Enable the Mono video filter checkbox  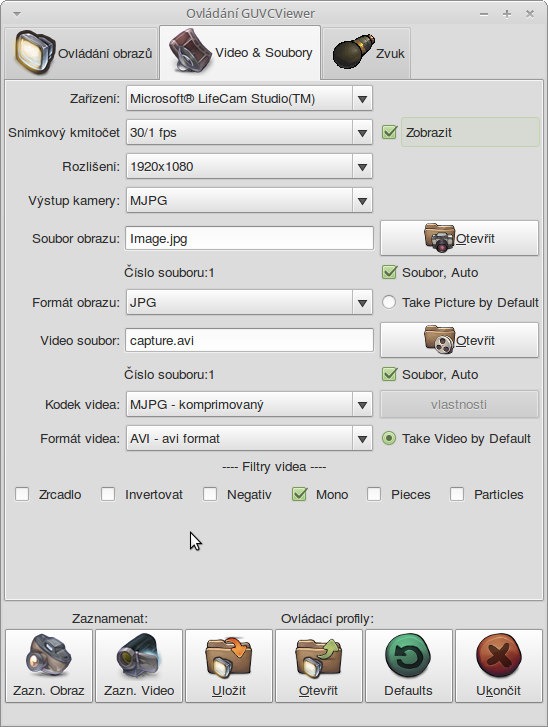pyautogui.click(x=299, y=494)
